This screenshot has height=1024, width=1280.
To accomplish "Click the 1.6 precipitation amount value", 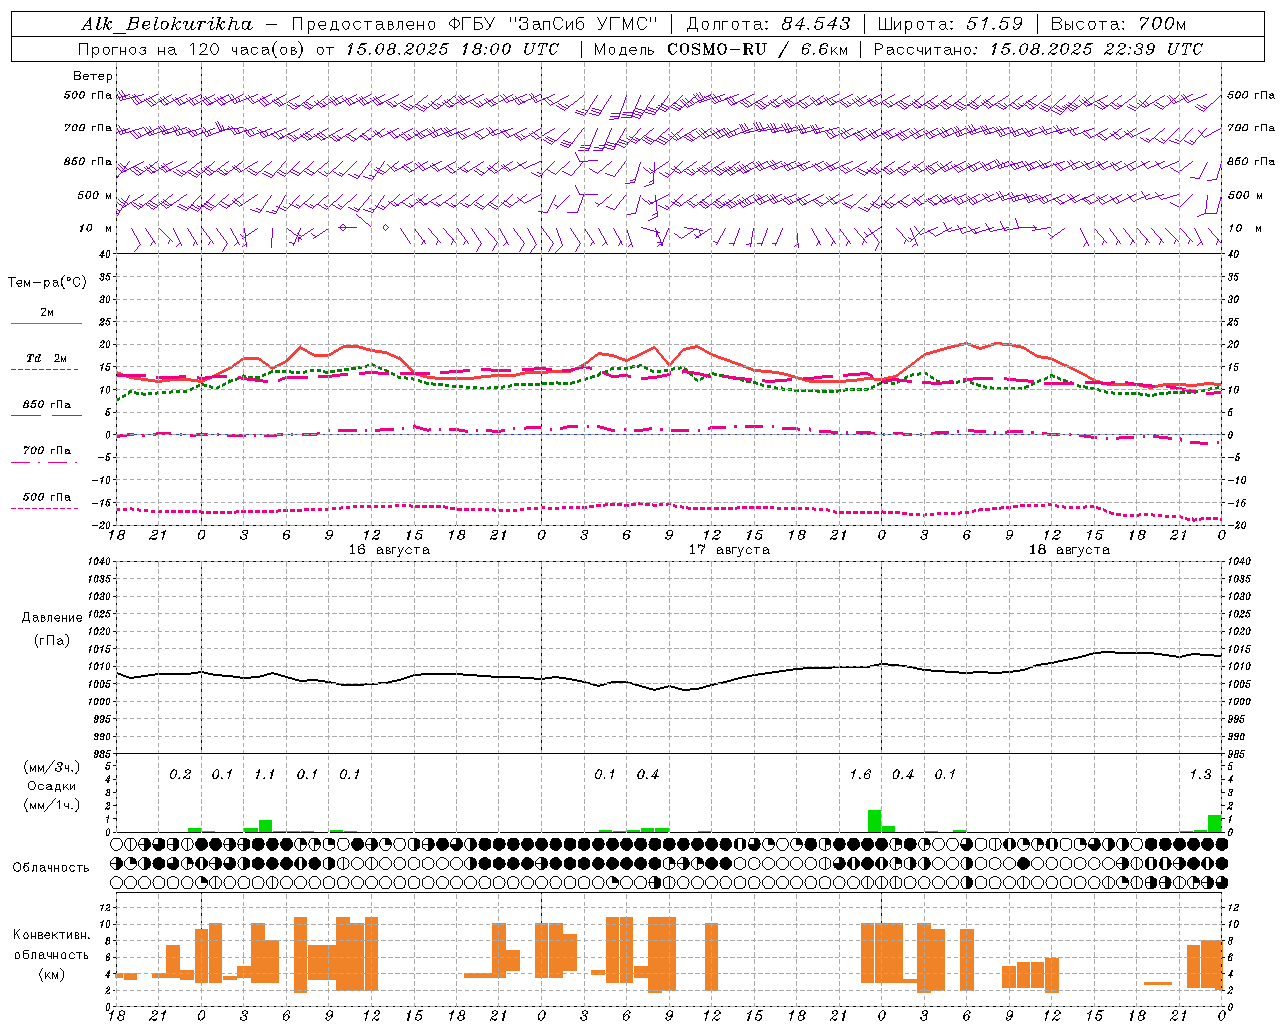I will click(x=860, y=774).
